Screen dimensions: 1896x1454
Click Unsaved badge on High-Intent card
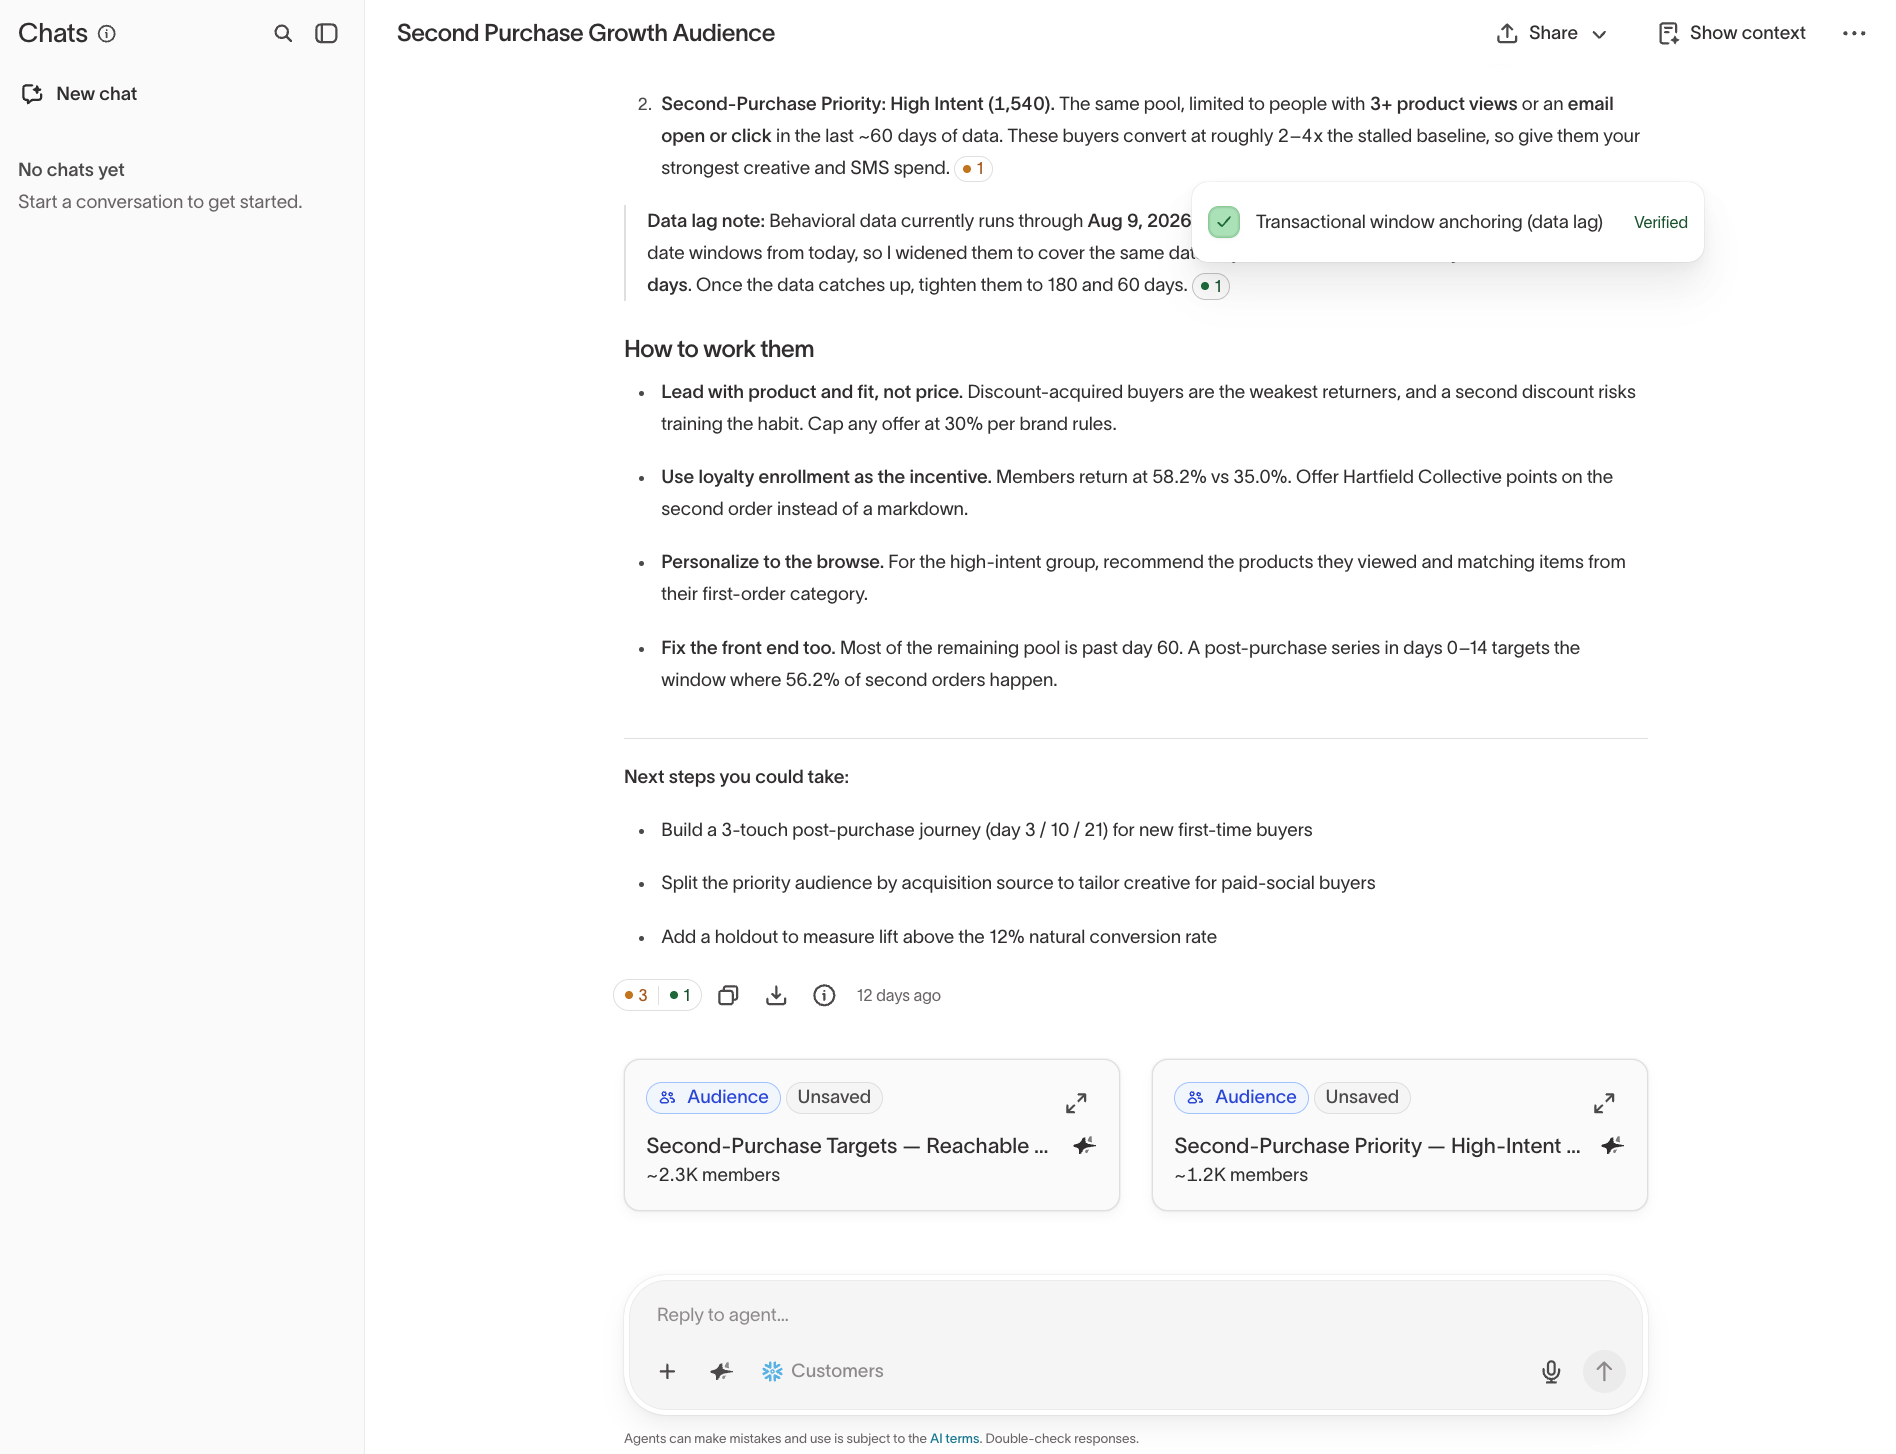pyautogui.click(x=1362, y=1097)
